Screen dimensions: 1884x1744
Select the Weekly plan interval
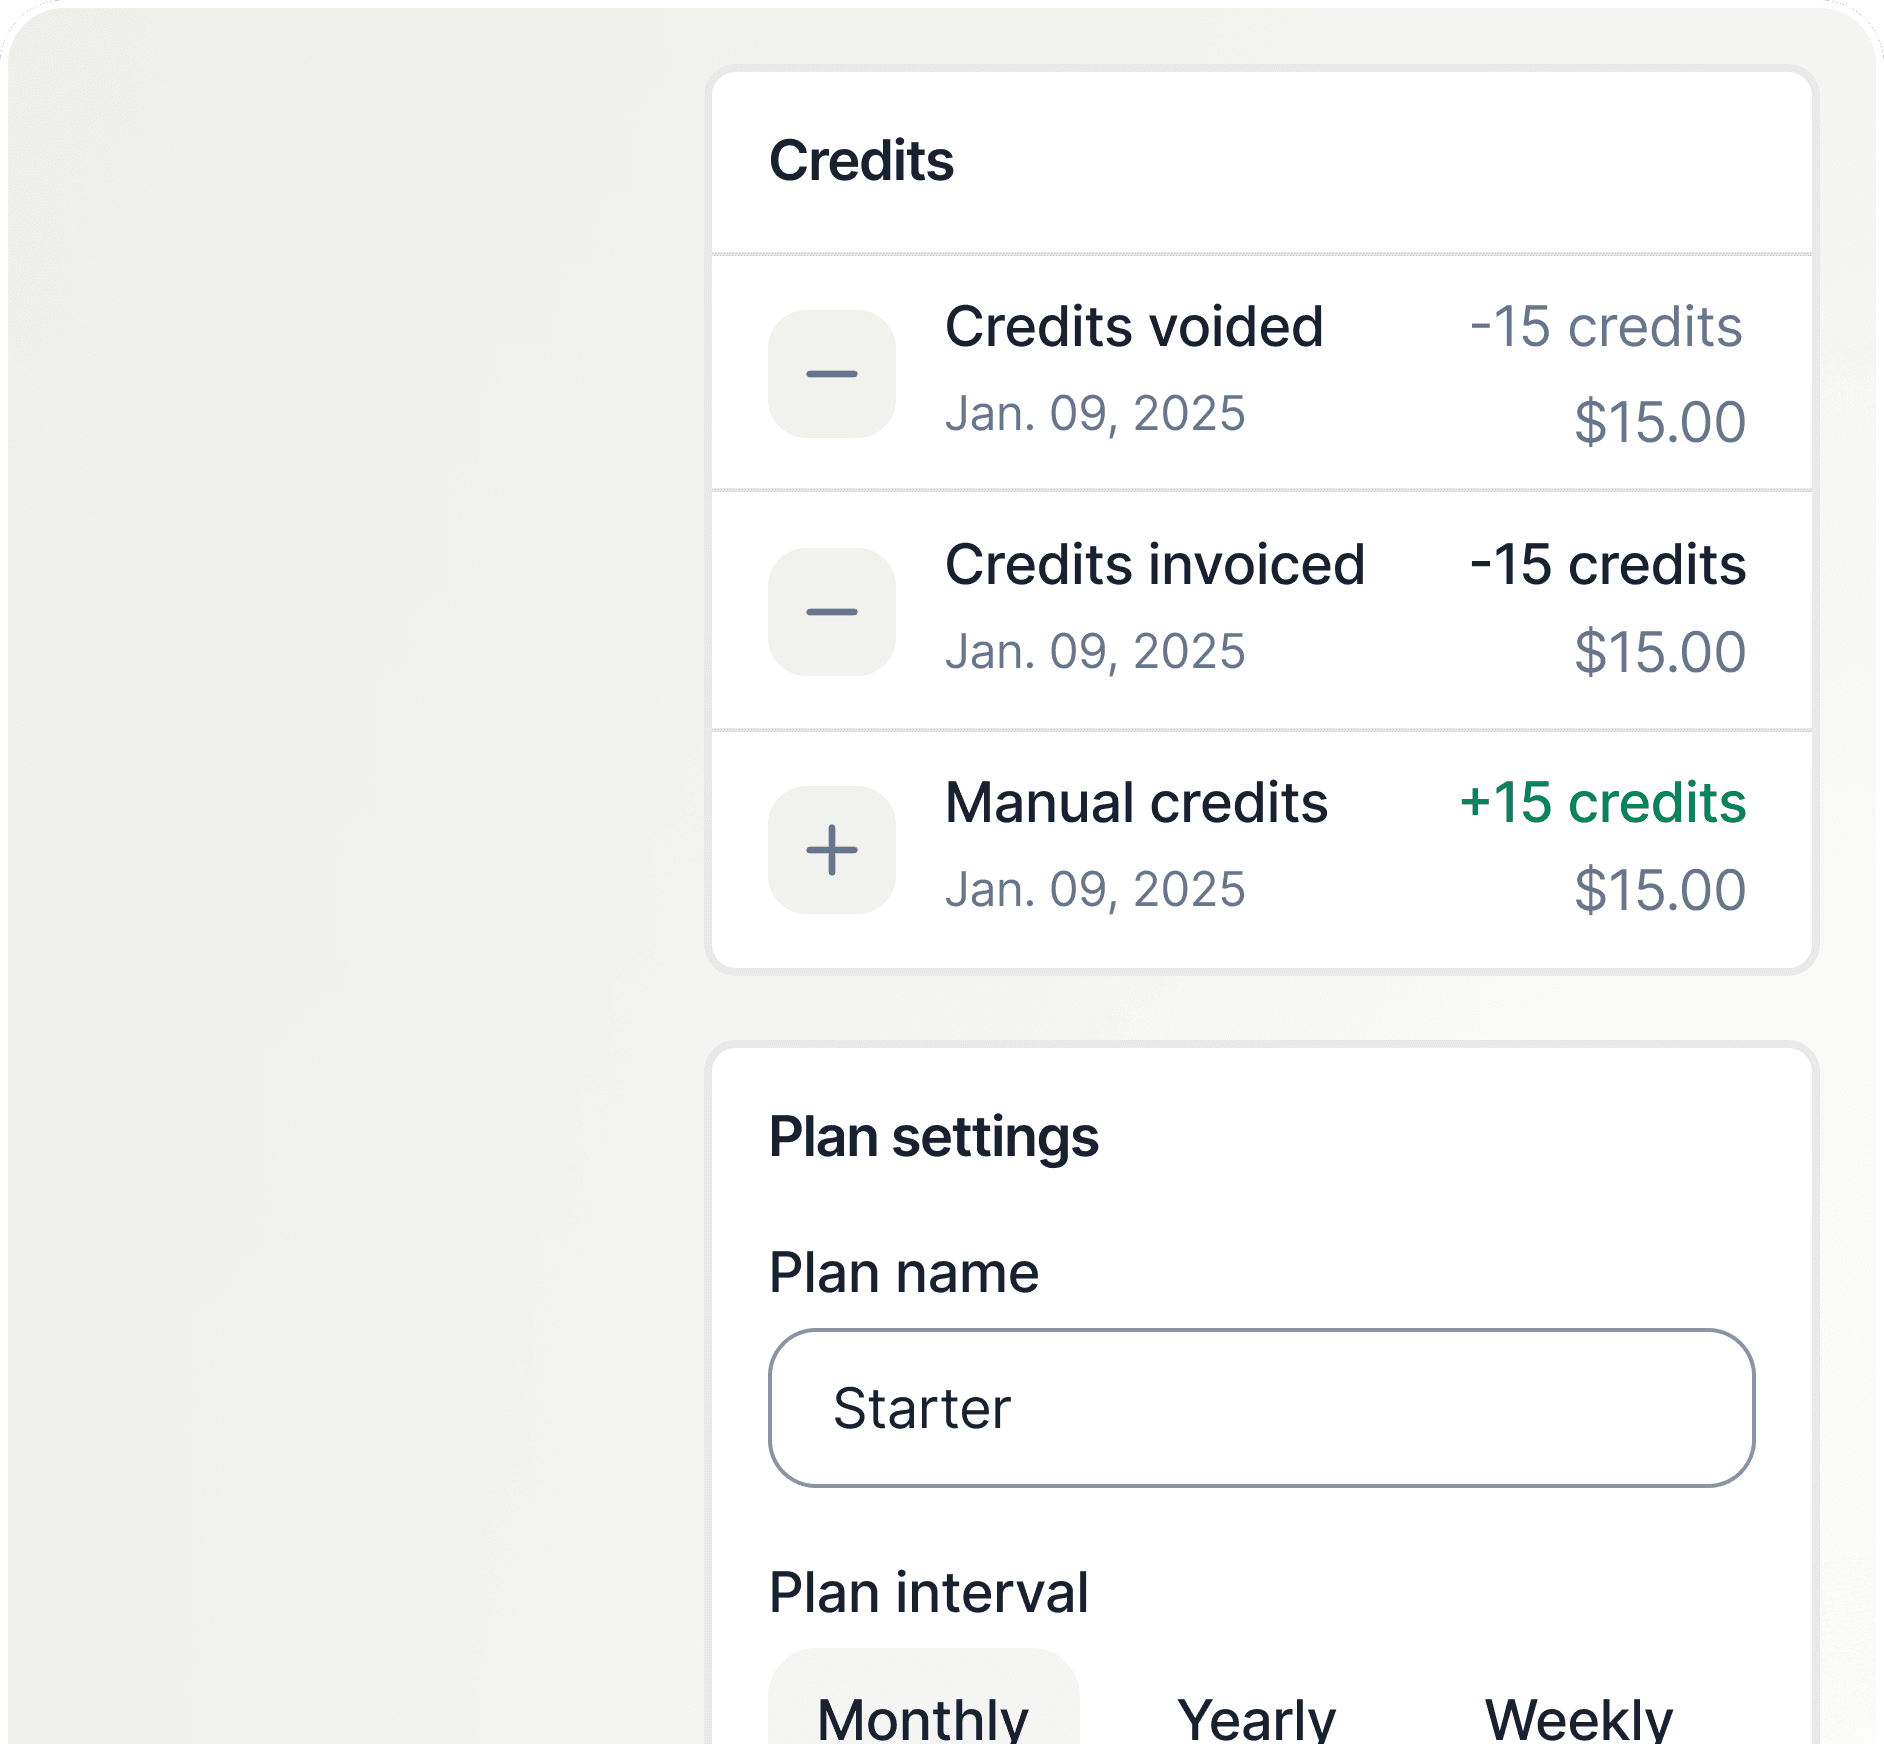1580,1714
